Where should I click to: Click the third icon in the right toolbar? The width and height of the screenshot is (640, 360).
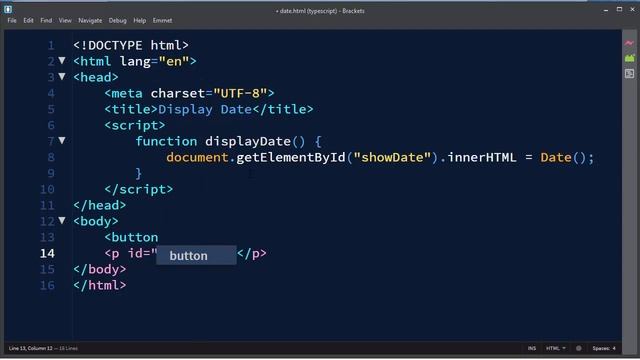[629, 74]
